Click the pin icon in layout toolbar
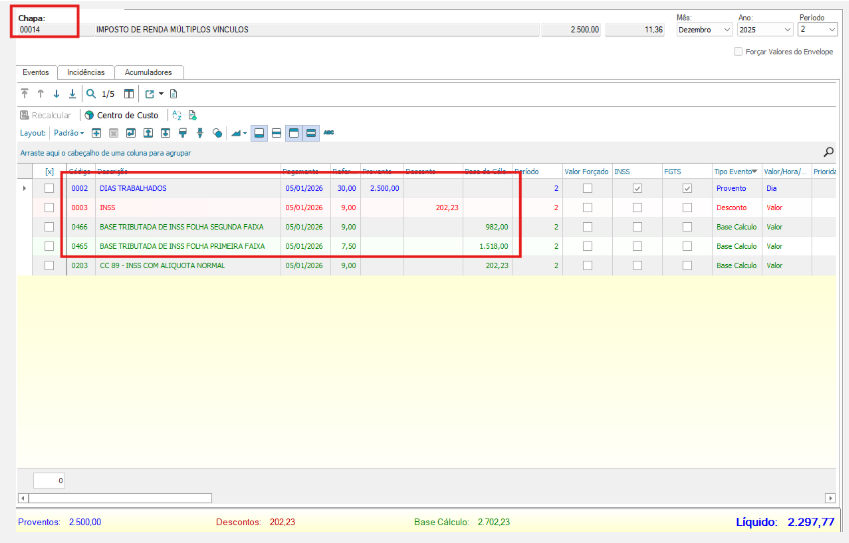The image size is (849, 543). pyautogui.click(x=200, y=133)
